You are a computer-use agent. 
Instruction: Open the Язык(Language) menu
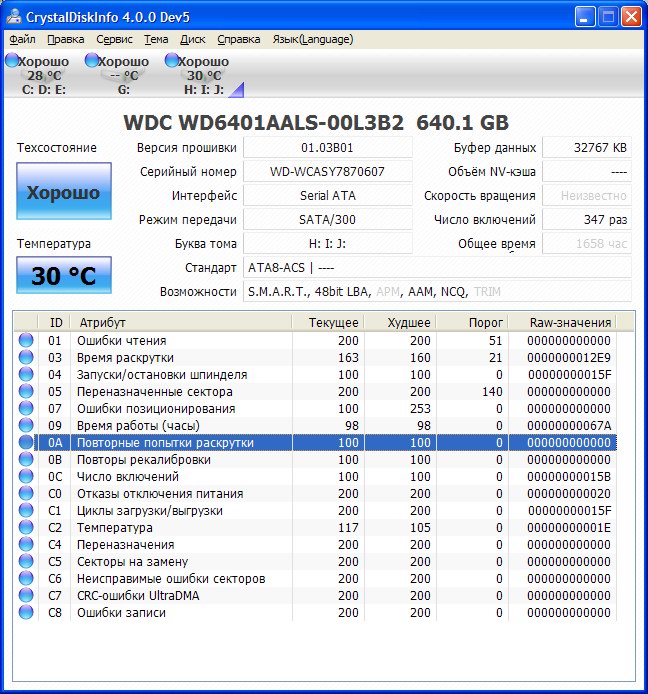click(312, 39)
